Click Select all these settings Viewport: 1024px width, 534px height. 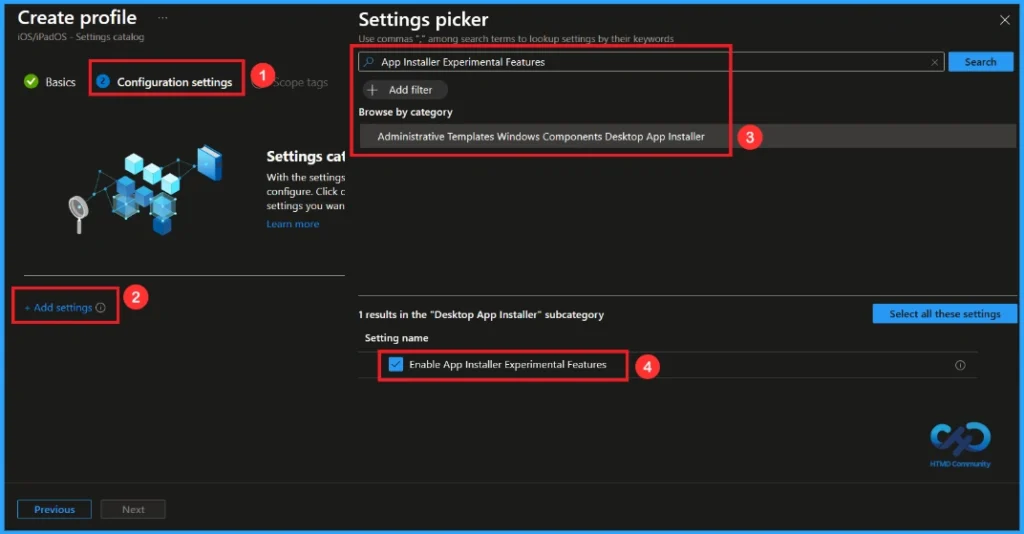pyautogui.click(x=944, y=314)
